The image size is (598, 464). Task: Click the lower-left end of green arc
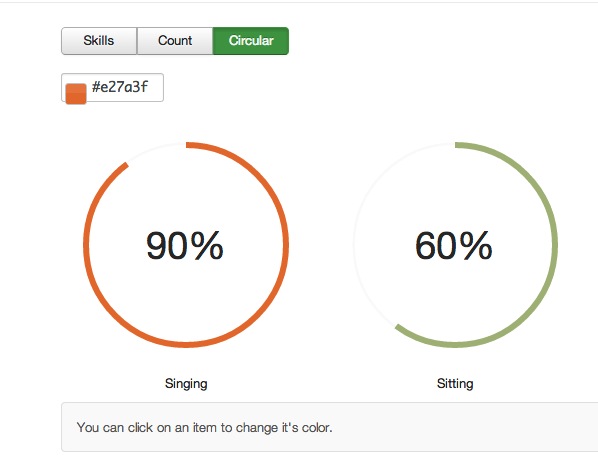[x=398, y=328]
